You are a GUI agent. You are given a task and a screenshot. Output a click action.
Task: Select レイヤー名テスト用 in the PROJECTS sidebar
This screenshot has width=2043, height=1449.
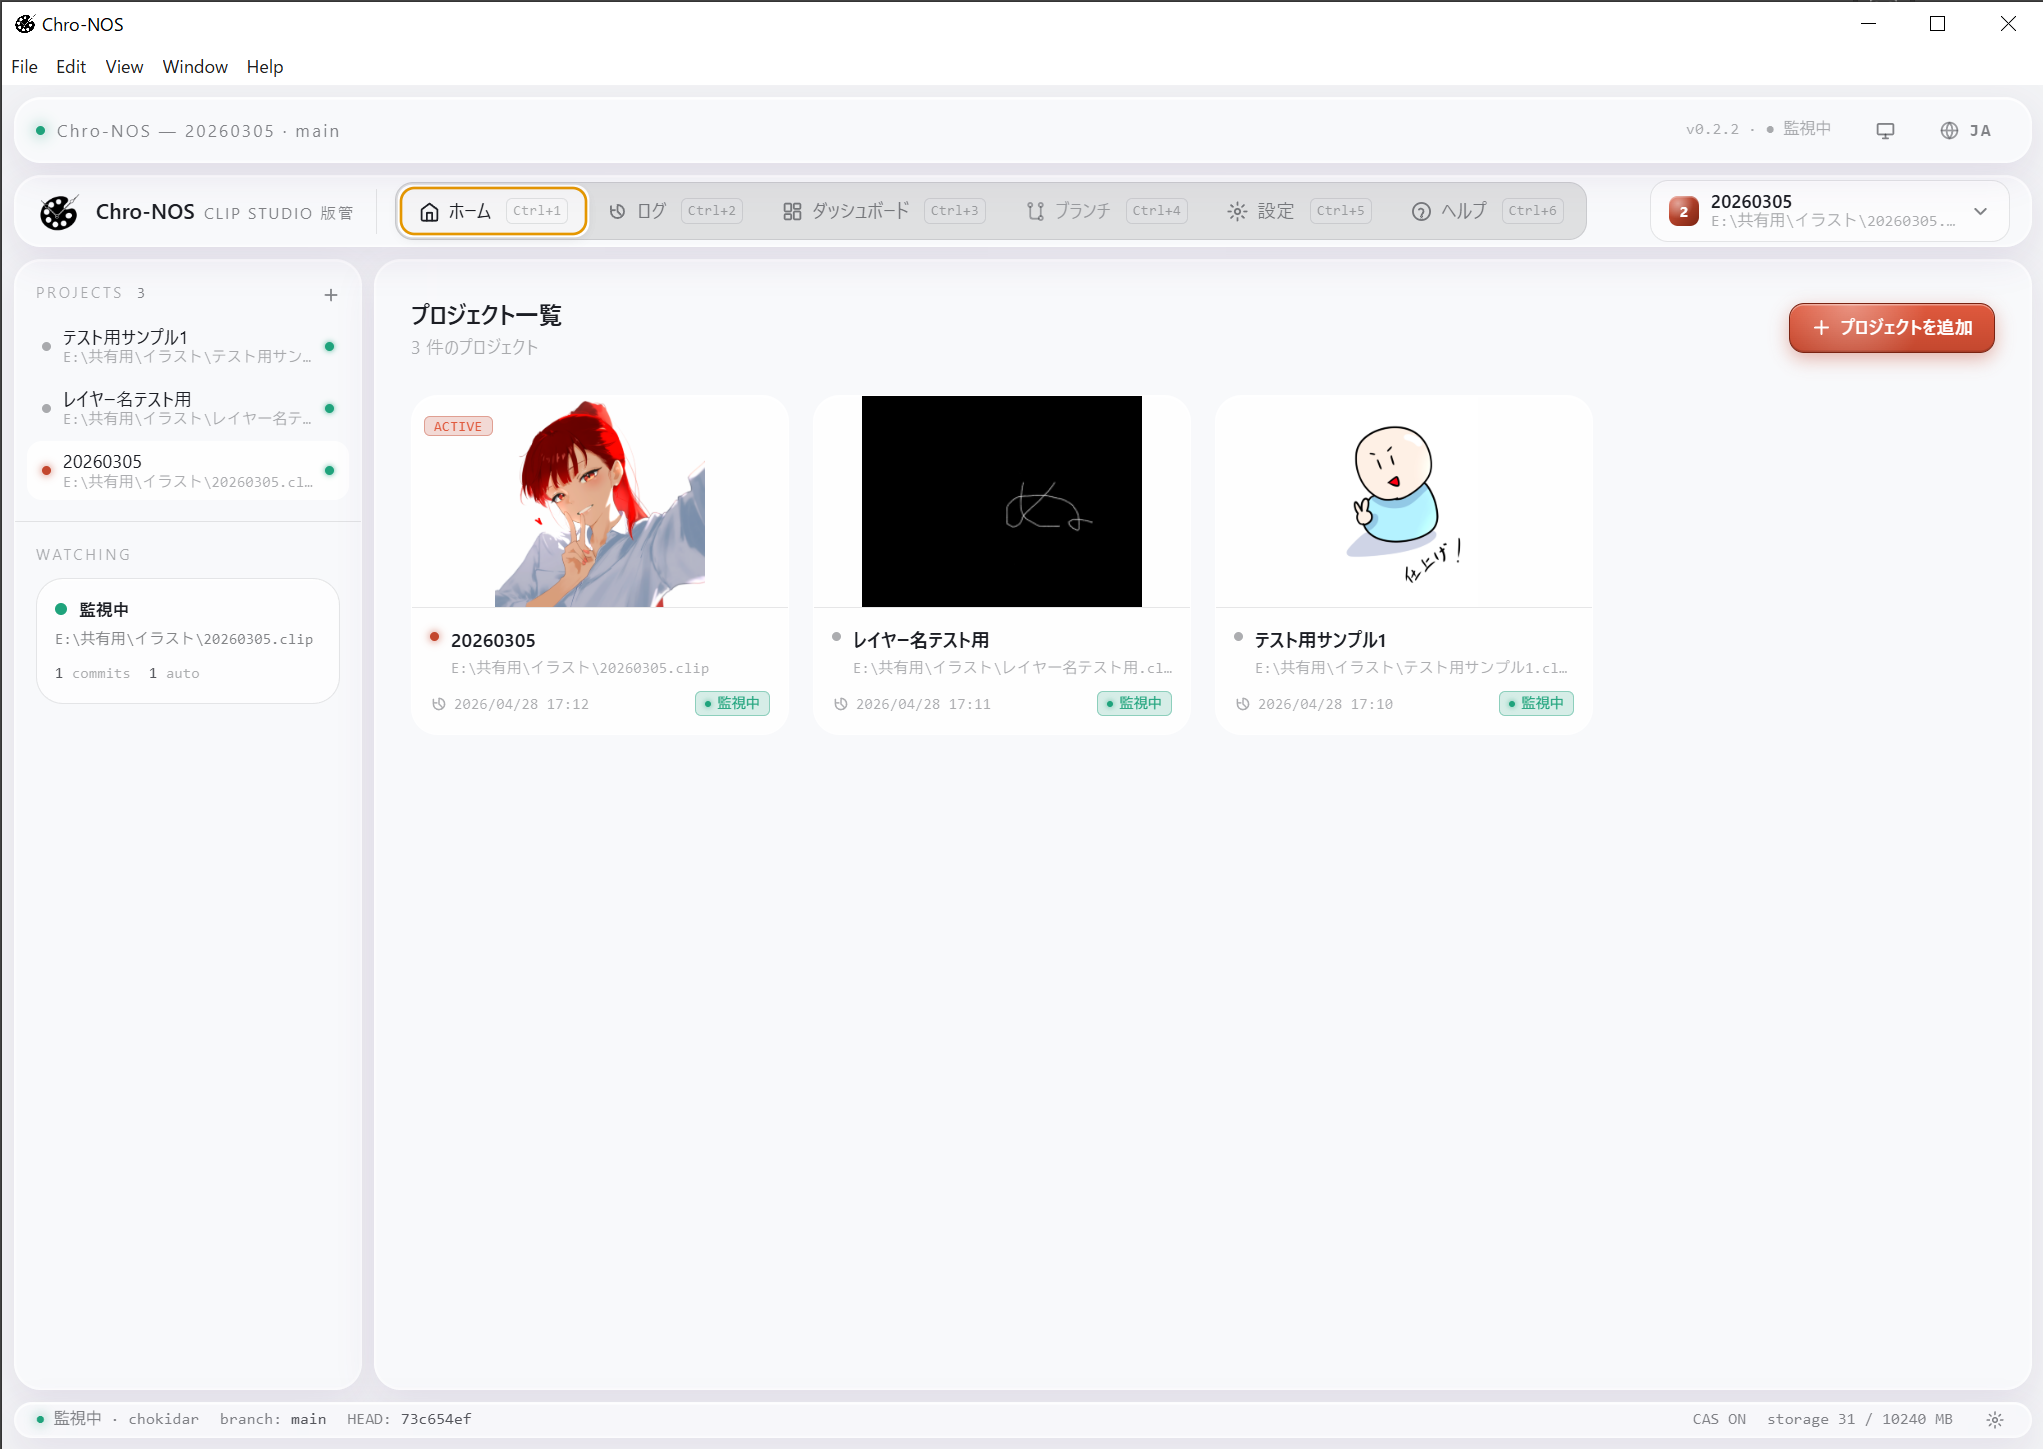(185, 407)
